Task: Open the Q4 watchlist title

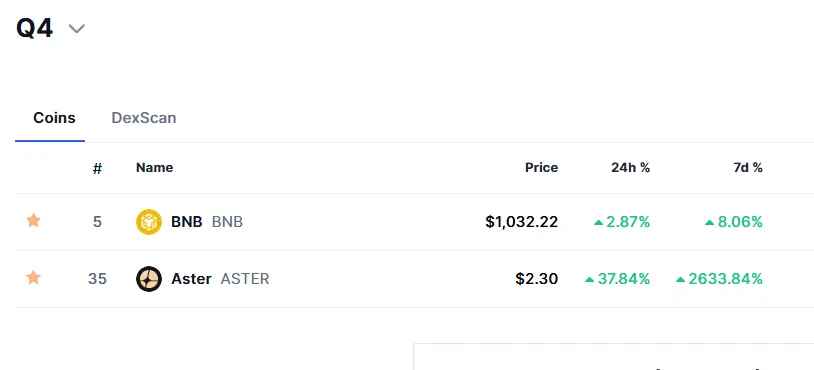Action: 34,28
